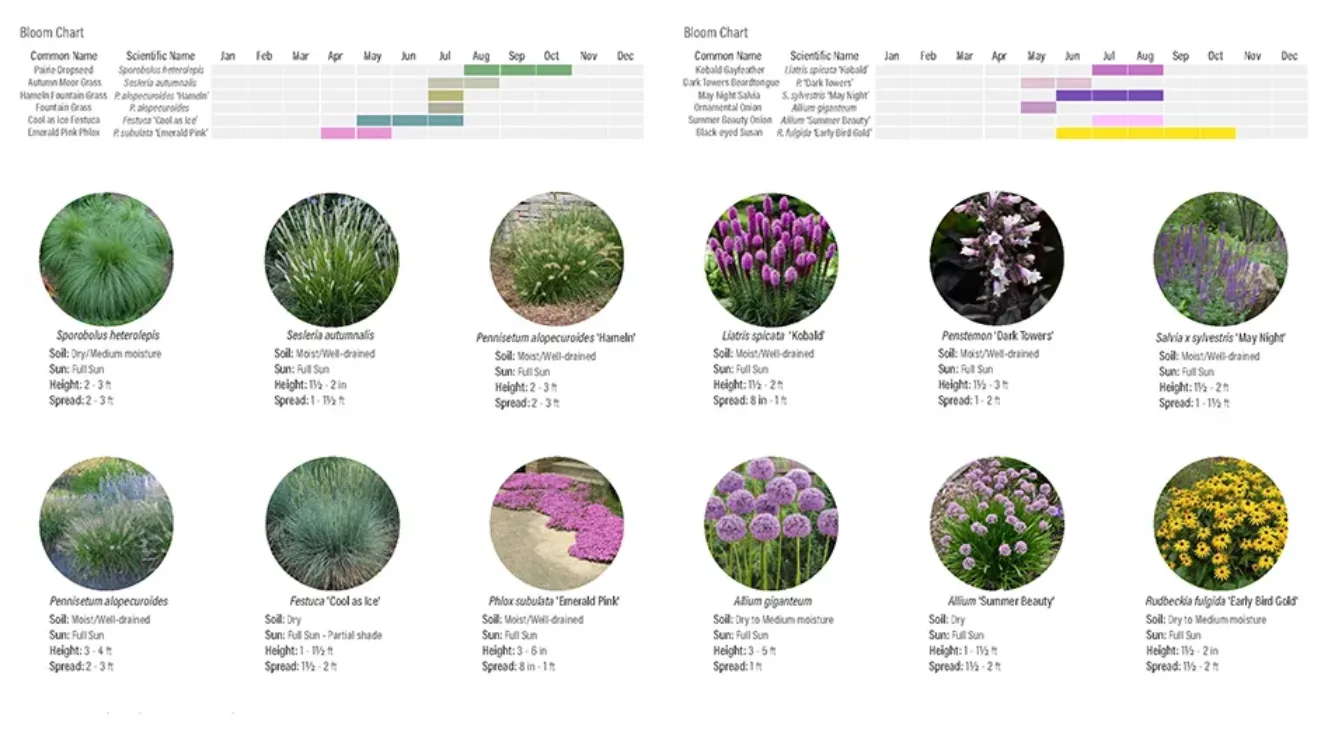
Task: Click the yellow Black-eyed Susan bloom bar
Action: (1146, 133)
